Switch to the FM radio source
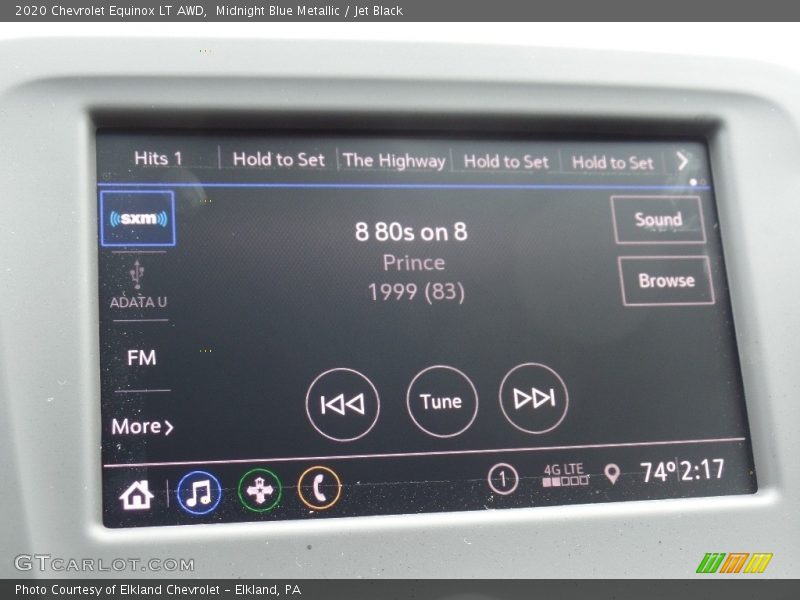Screen dimensions: 800x600 [141, 358]
